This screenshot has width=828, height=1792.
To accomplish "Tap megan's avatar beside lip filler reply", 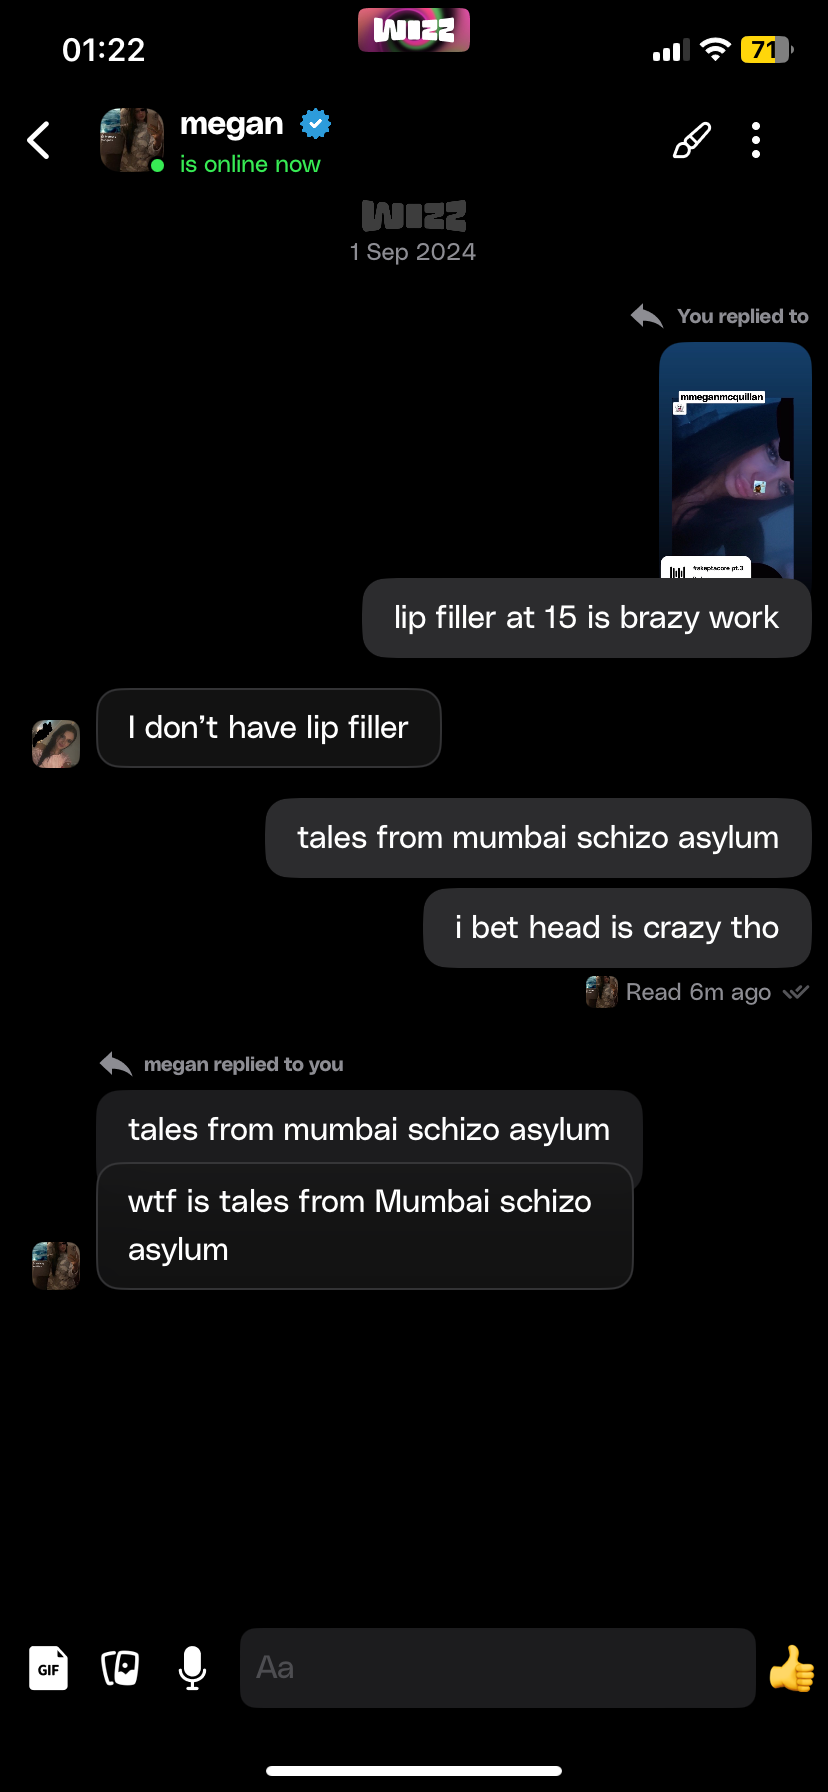I will (56, 744).
